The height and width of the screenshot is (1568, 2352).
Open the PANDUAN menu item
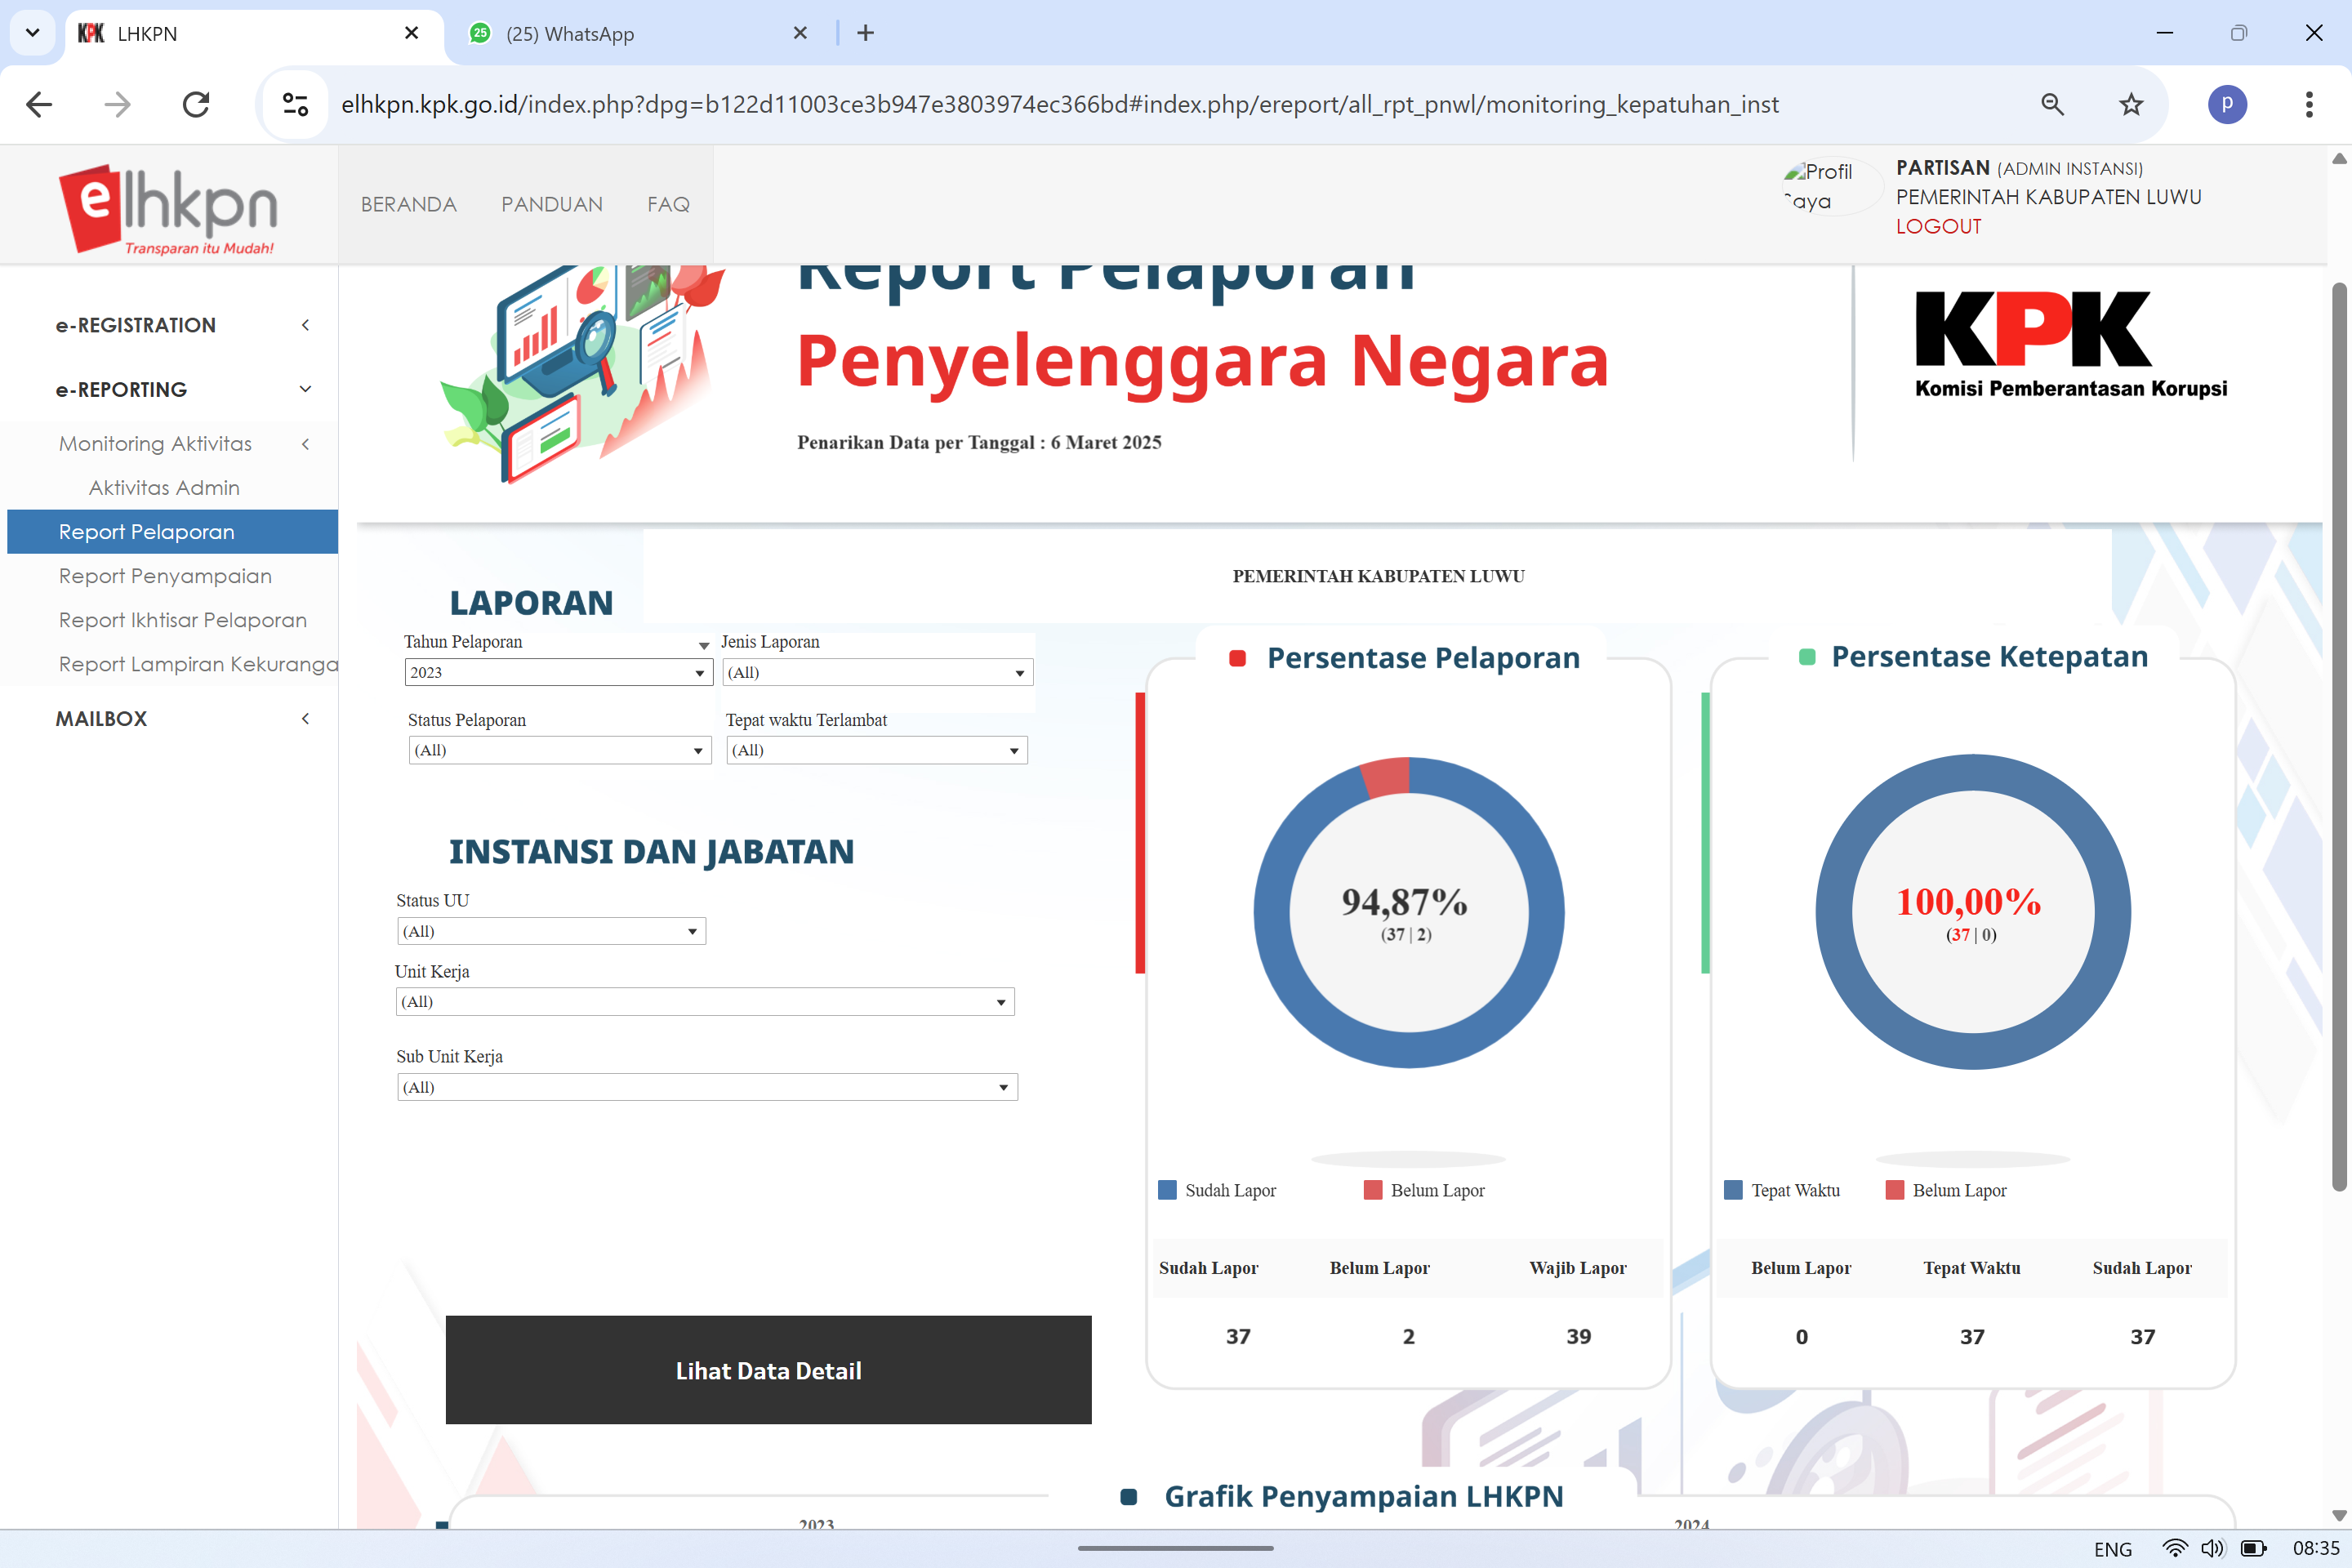(x=551, y=204)
